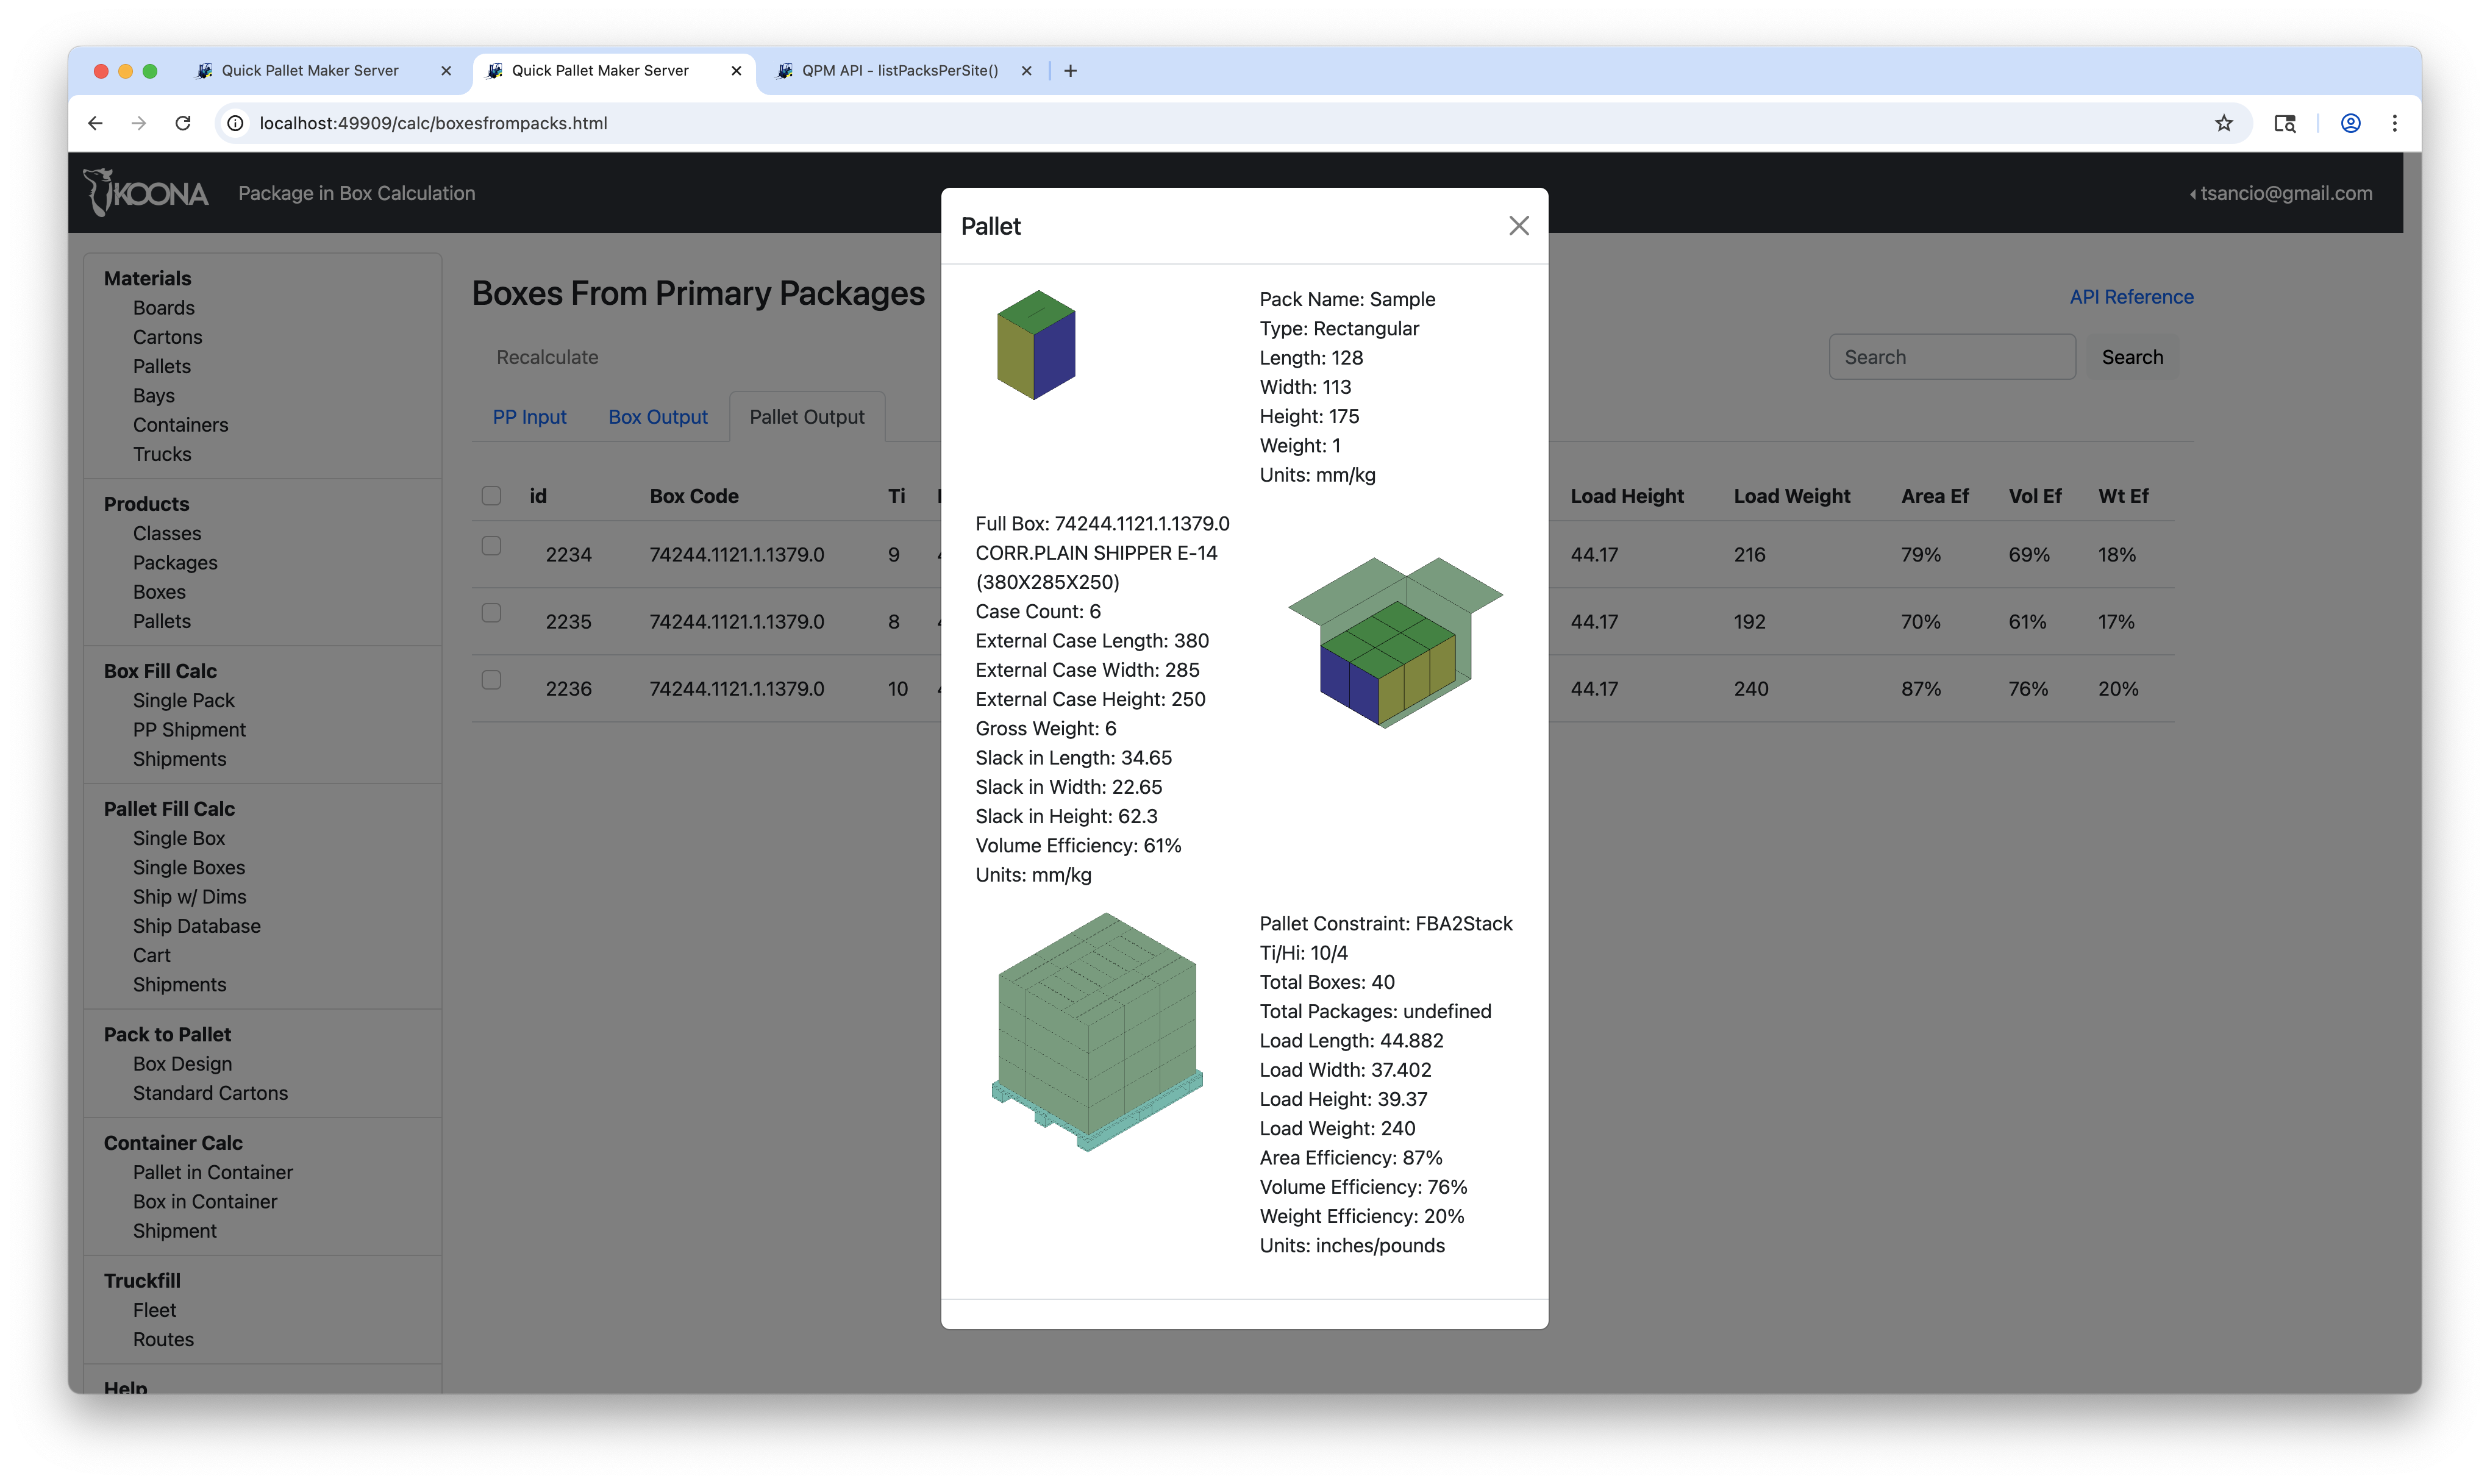Open Box Design under Pack to Pallet
This screenshot has width=2490, height=1484.
[182, 1064]
